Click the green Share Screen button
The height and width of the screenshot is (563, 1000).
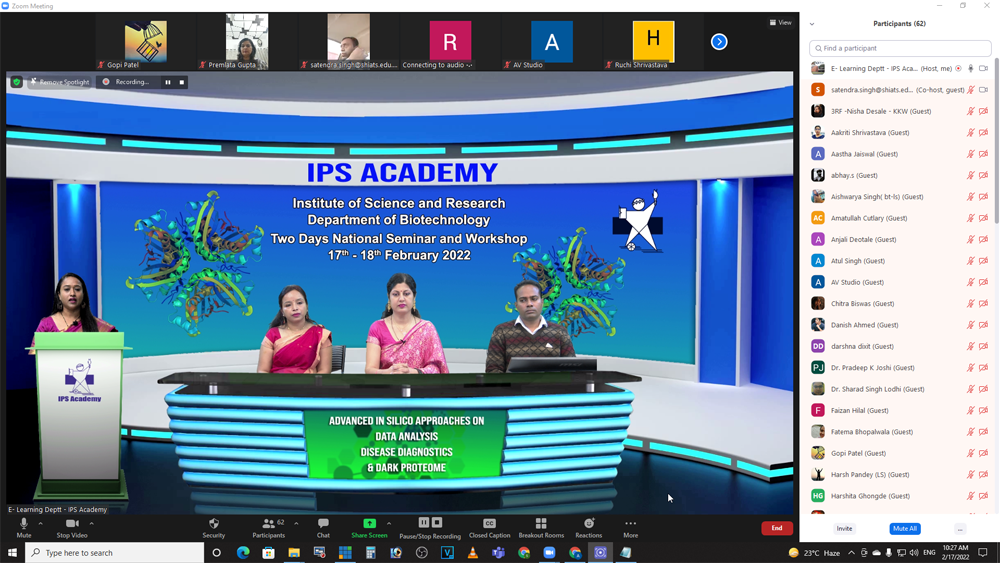[x=369, y=527]
